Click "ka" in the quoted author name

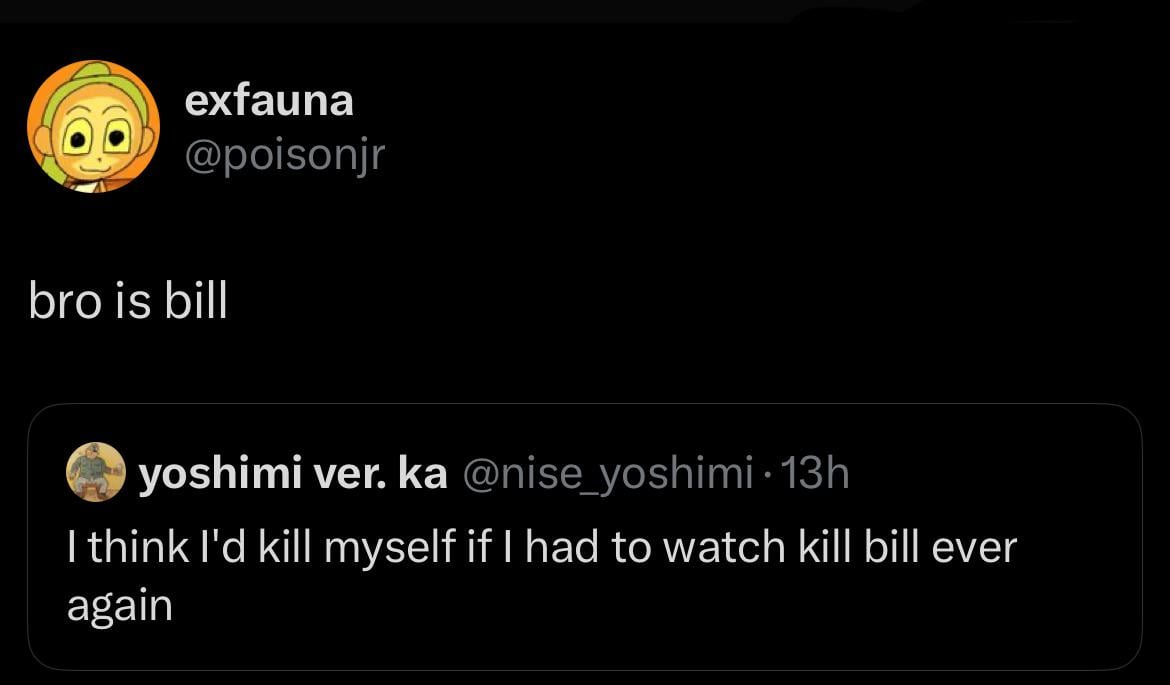click(423, 474)
